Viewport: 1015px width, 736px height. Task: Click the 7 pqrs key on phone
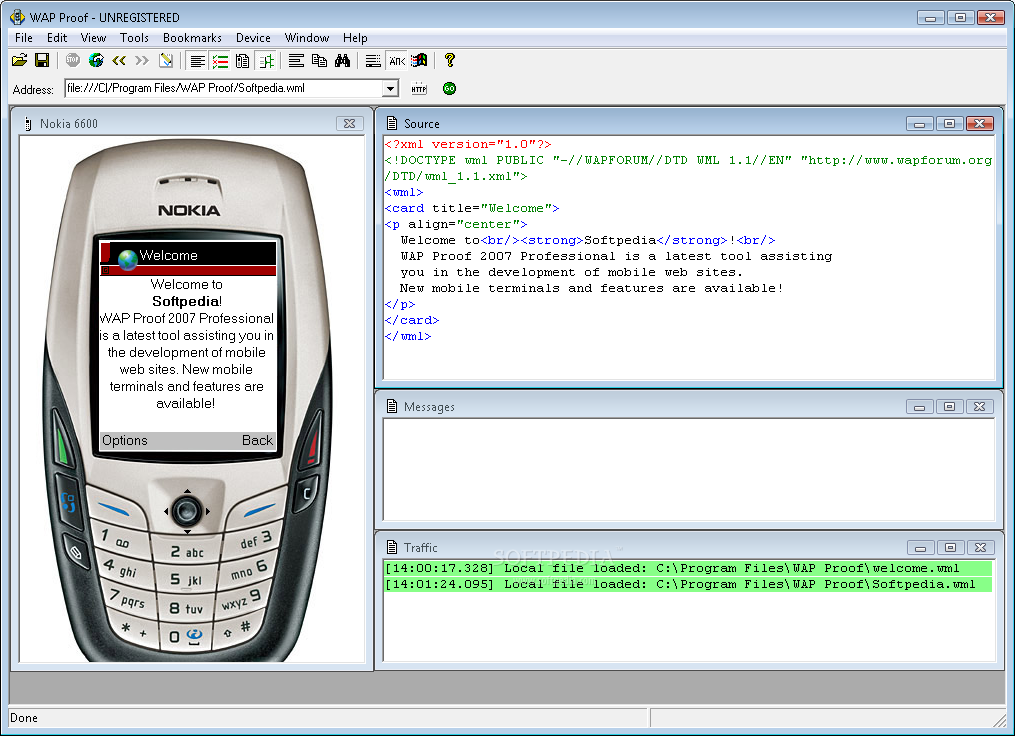coord(129,597)
